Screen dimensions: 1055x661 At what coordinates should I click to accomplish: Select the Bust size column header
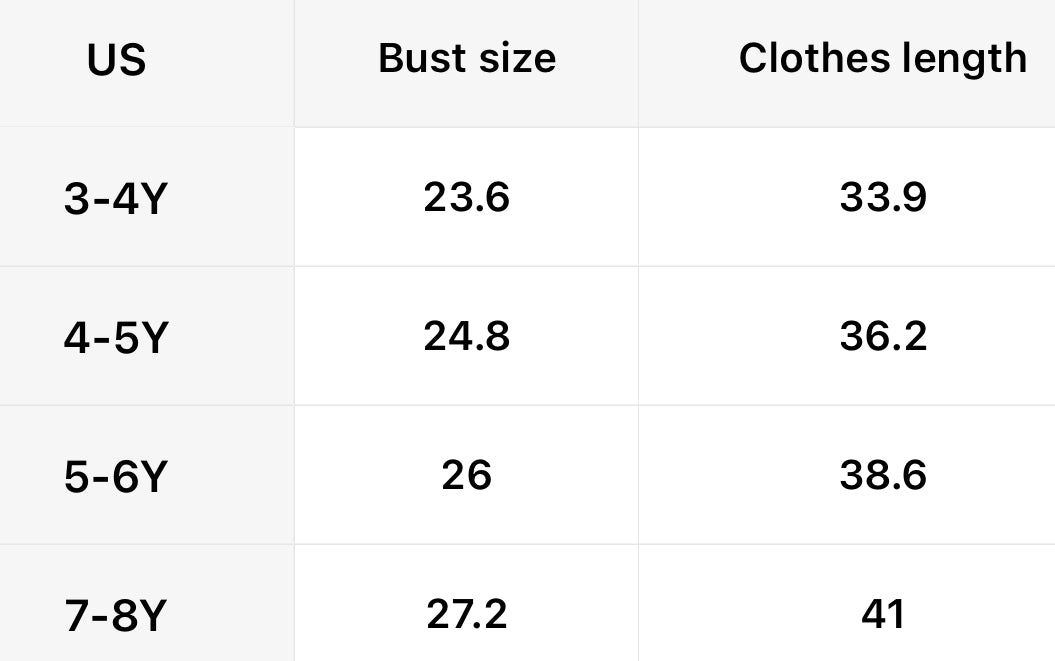click(x=466, y=58)
